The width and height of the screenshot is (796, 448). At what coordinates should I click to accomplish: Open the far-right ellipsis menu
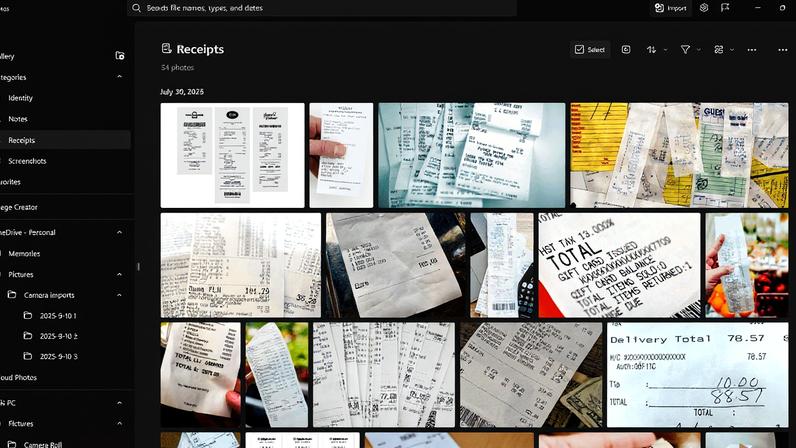pos(783,50)
